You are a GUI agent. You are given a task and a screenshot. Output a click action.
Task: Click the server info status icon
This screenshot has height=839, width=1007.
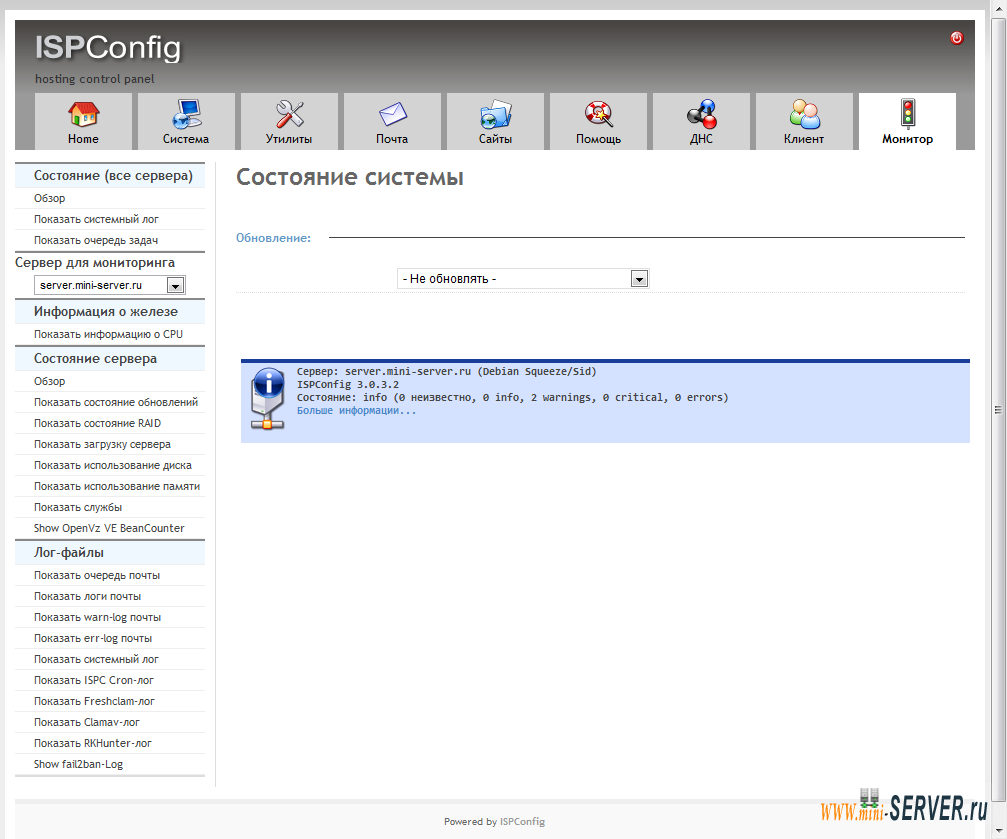coord(268,399)
